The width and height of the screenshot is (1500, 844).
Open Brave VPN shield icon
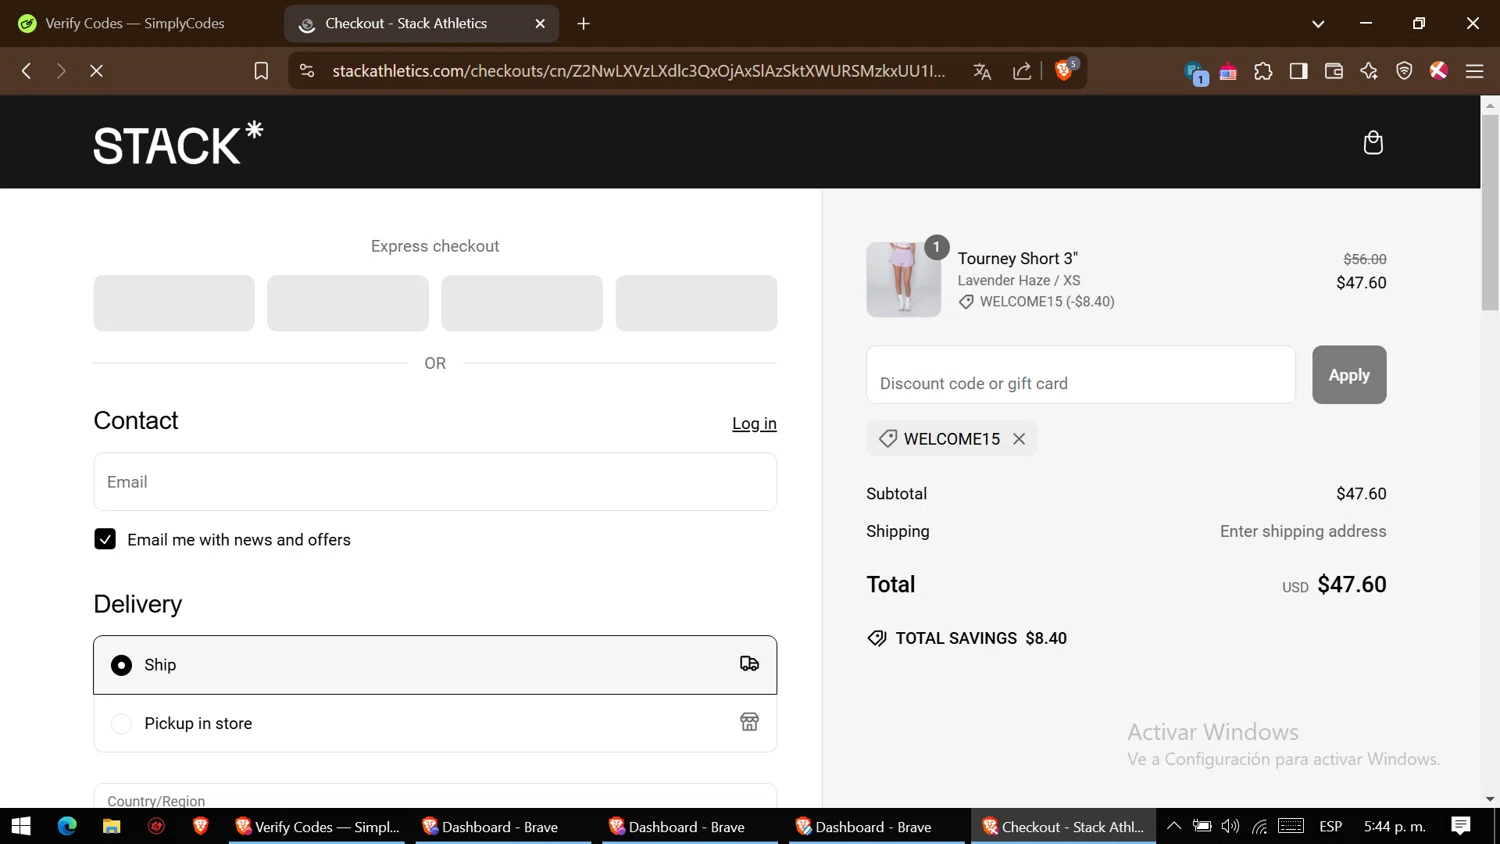1404,71
